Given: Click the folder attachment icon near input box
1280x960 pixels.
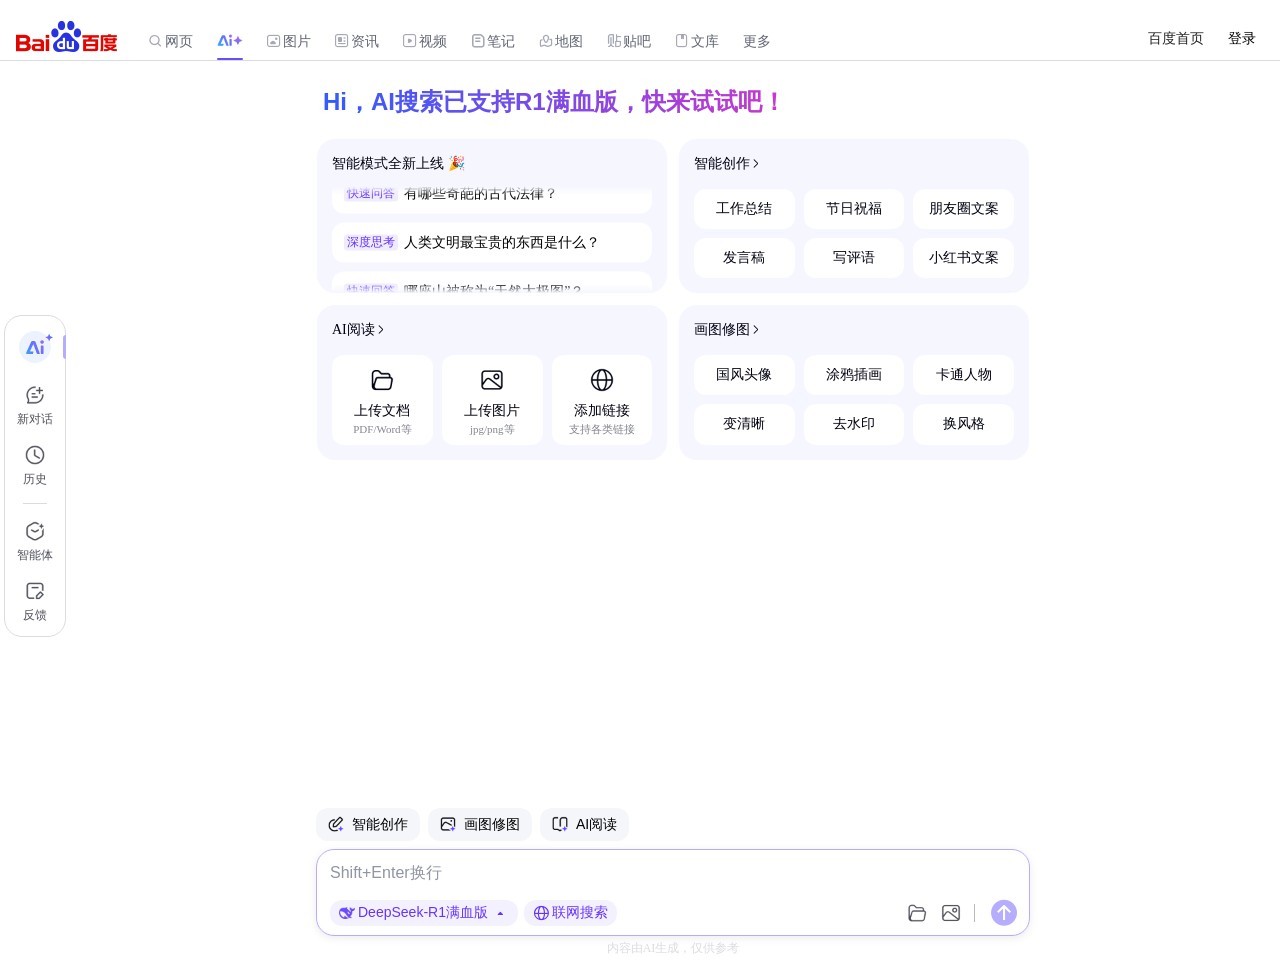Looking at the screenshot, I should point(917,913).
